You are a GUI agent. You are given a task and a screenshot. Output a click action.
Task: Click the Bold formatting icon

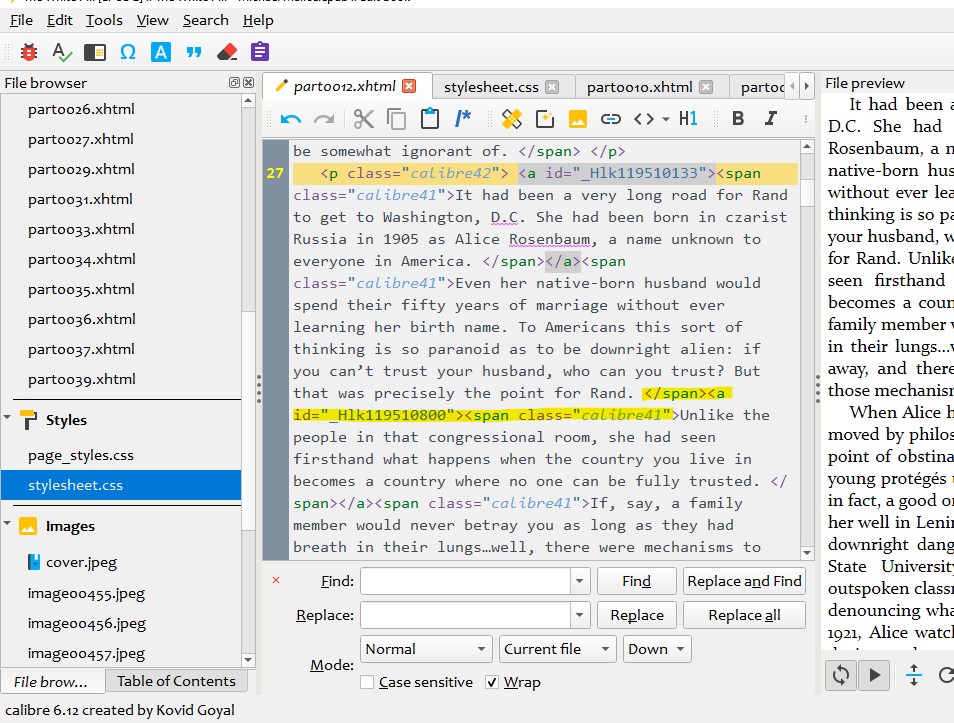click(x=738, y=119)
